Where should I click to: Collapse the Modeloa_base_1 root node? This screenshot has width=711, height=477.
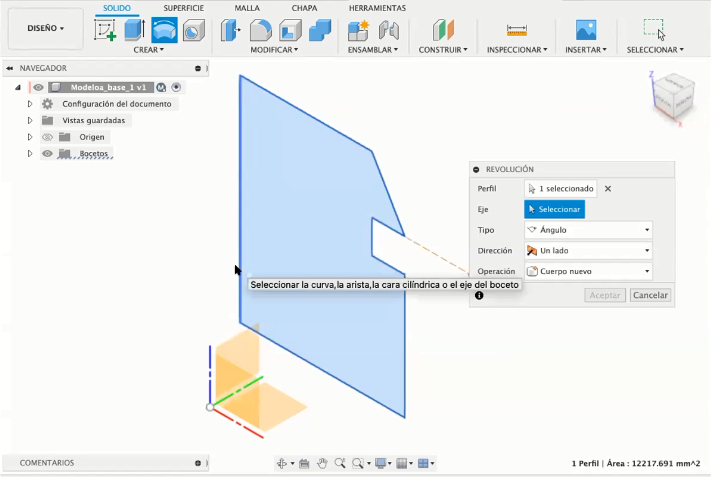pos(18,87)
